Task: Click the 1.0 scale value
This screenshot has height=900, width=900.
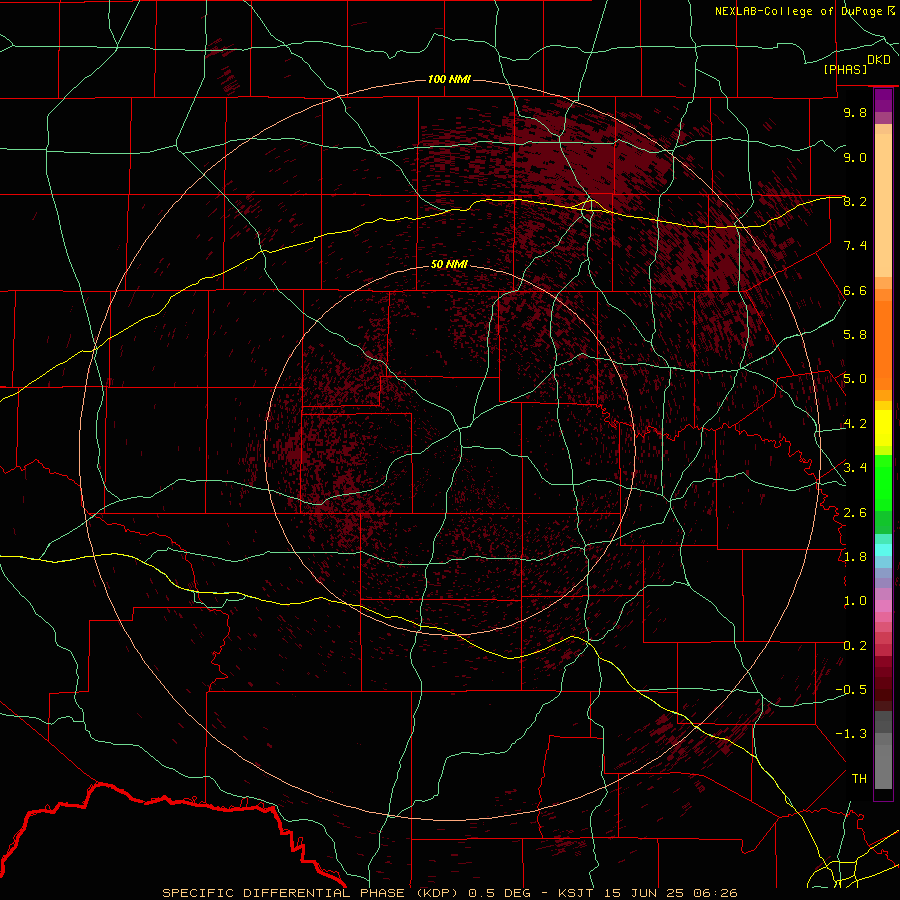Action: point(855,601)
